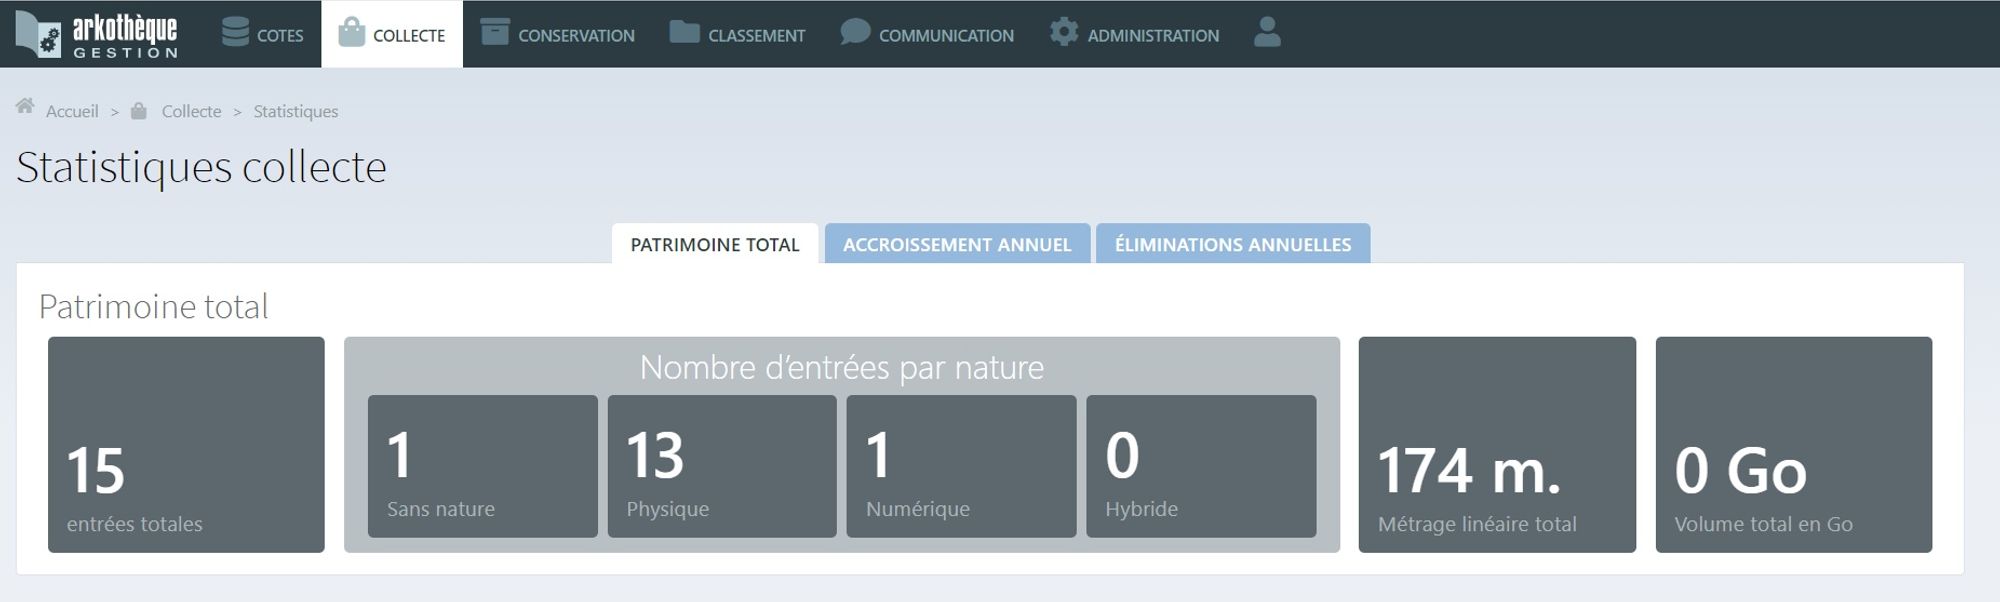This screenshot has height=602, width=2000.
Task: Switch to Éliminations annuelles tab
Action: [1233, 244]
